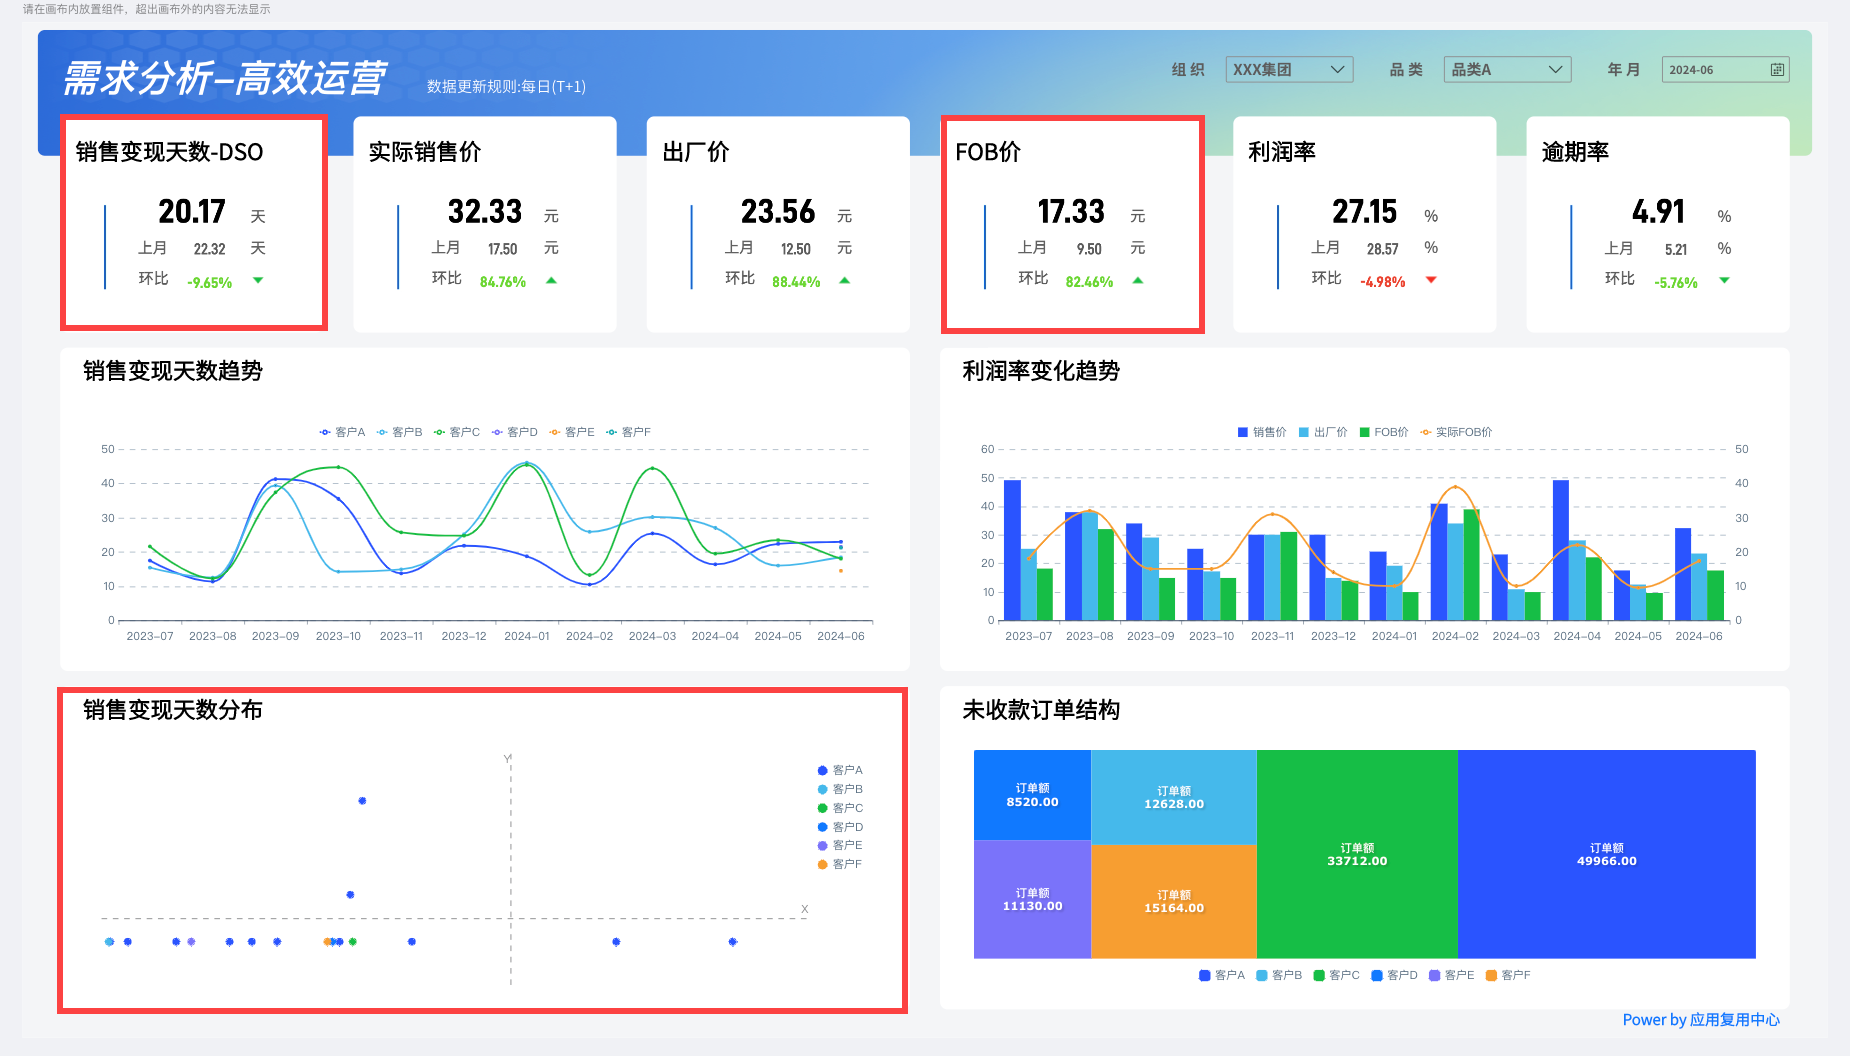Click 客户F legend entry in 销售变现天数分布 scatter
Image resolution: width=1850 pixels, height=1056 pixels.
[x=840, y=864]
